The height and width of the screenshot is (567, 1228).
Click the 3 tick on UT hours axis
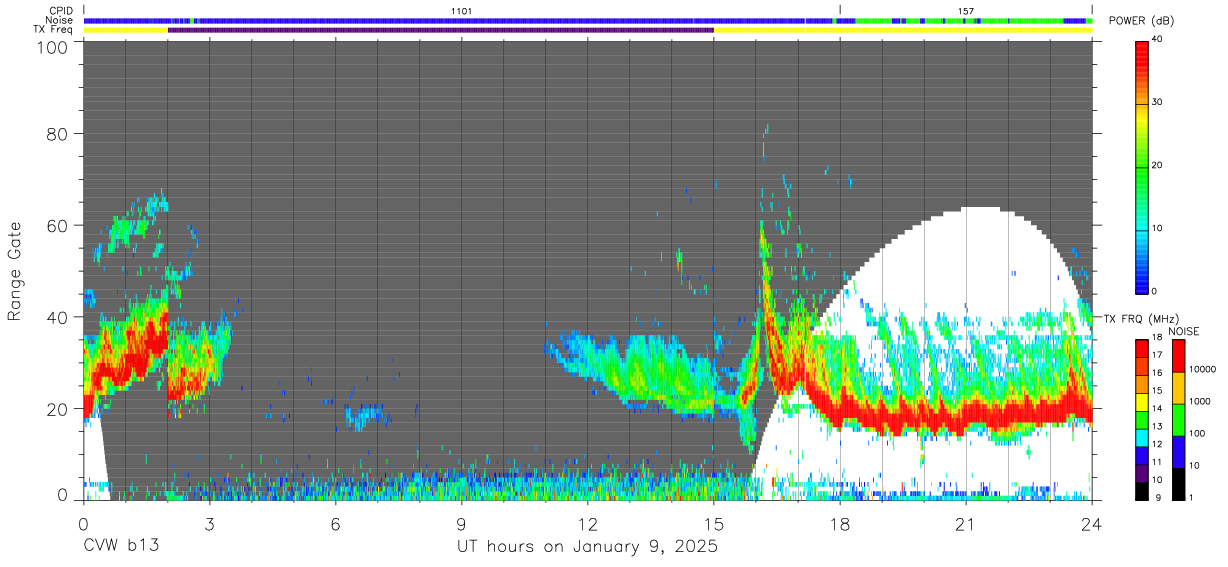209,523
